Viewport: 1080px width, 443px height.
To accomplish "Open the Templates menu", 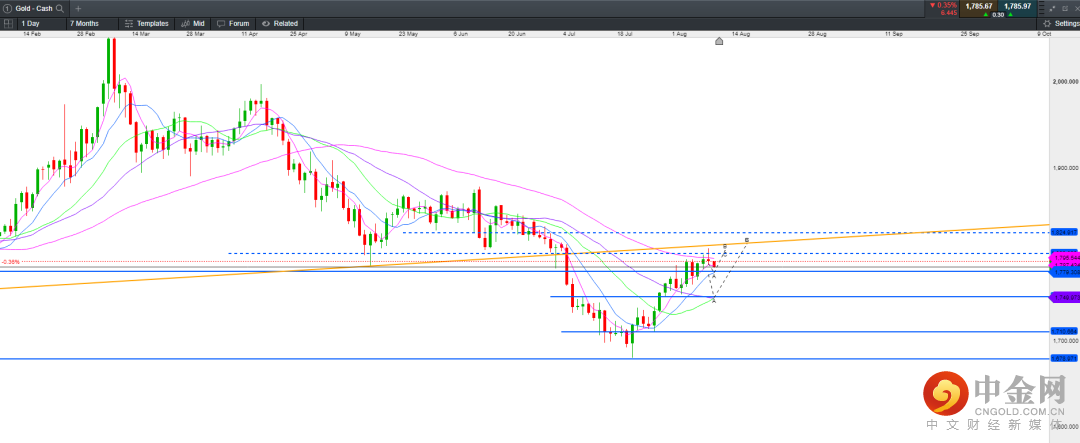I will (x=147, y=23).
